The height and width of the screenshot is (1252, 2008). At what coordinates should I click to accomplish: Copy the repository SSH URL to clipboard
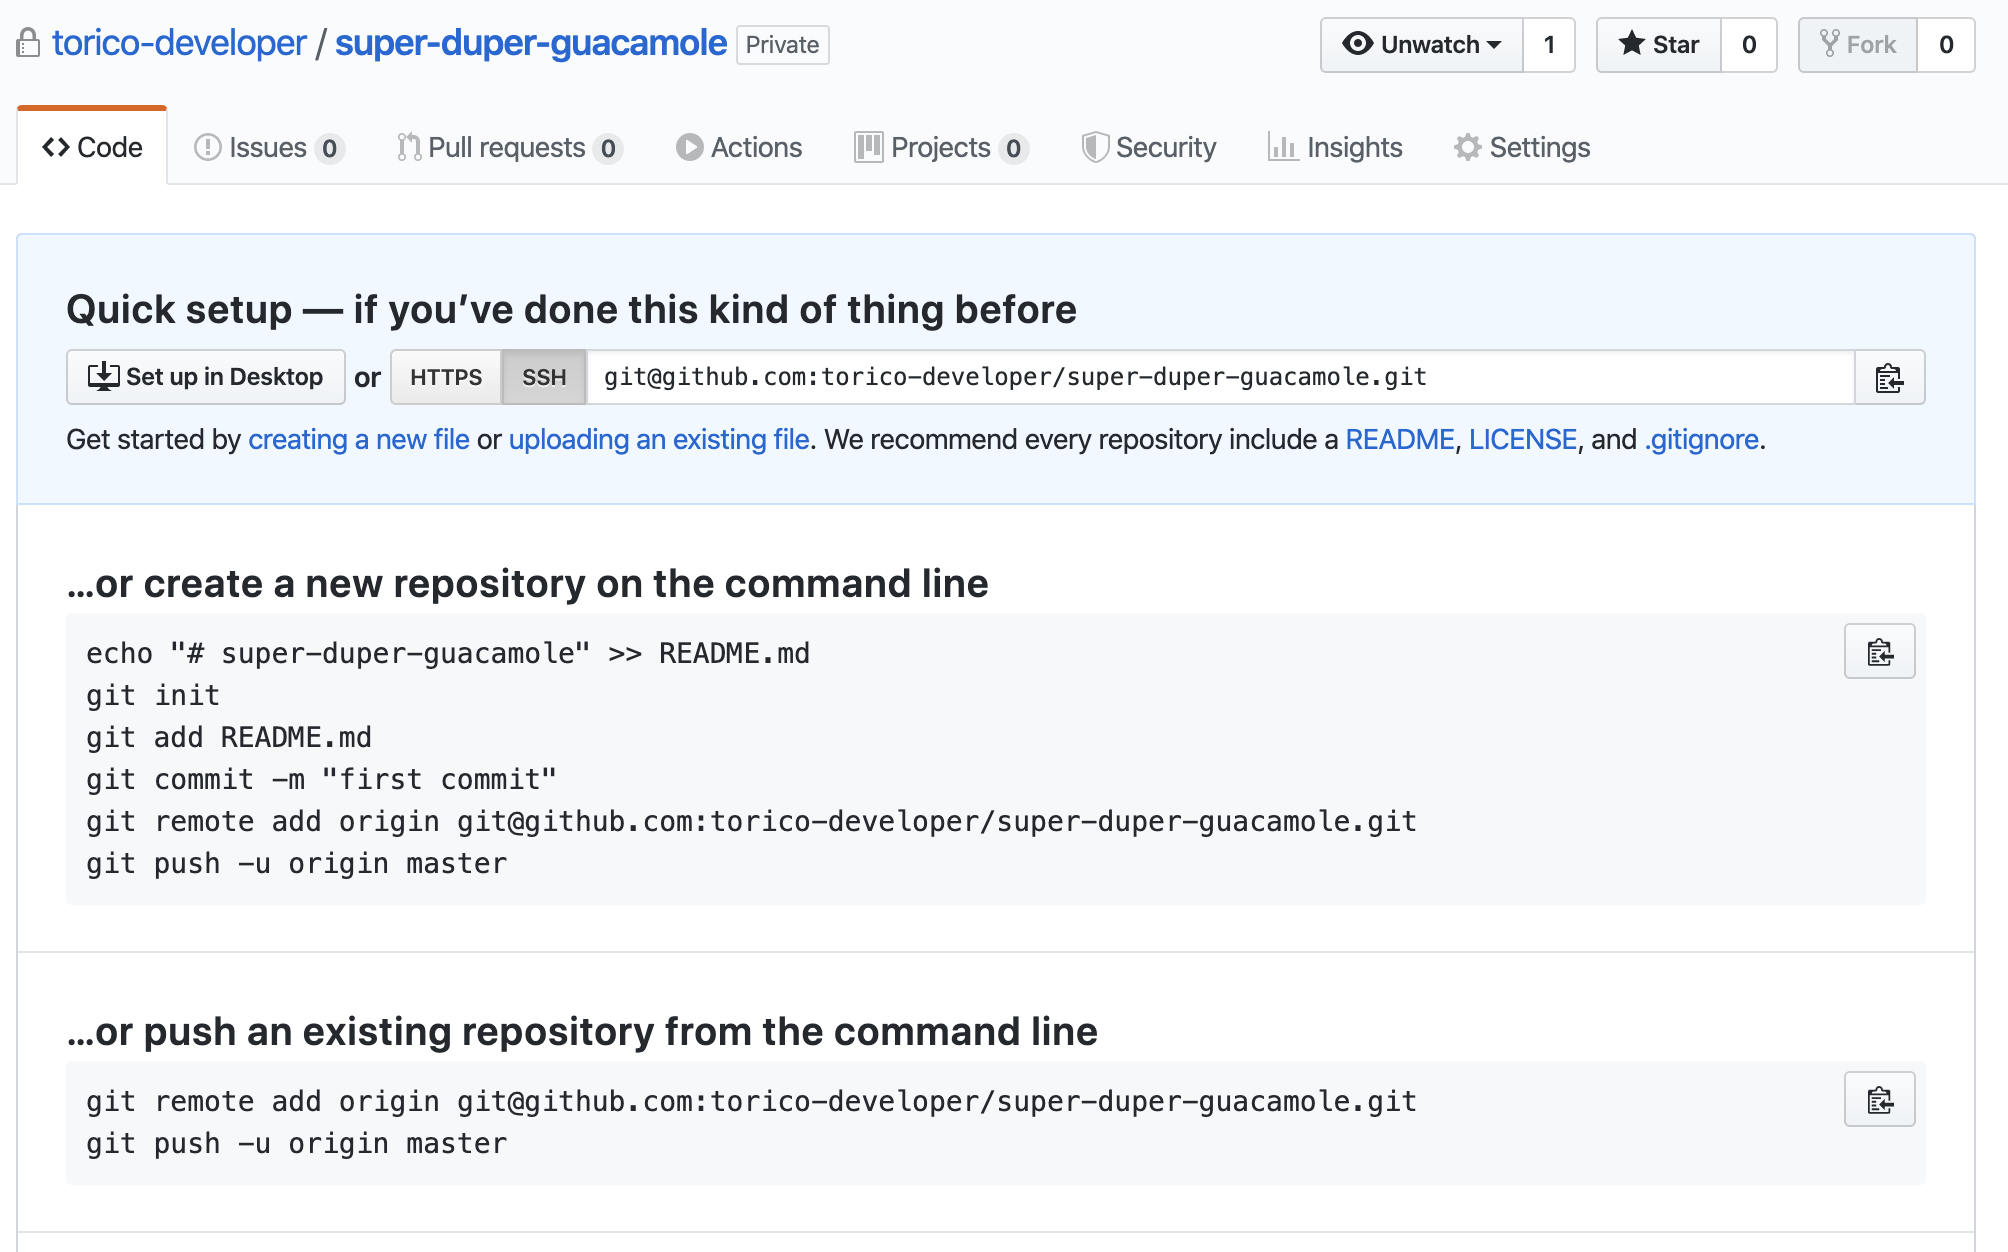tap(1889, 377)
